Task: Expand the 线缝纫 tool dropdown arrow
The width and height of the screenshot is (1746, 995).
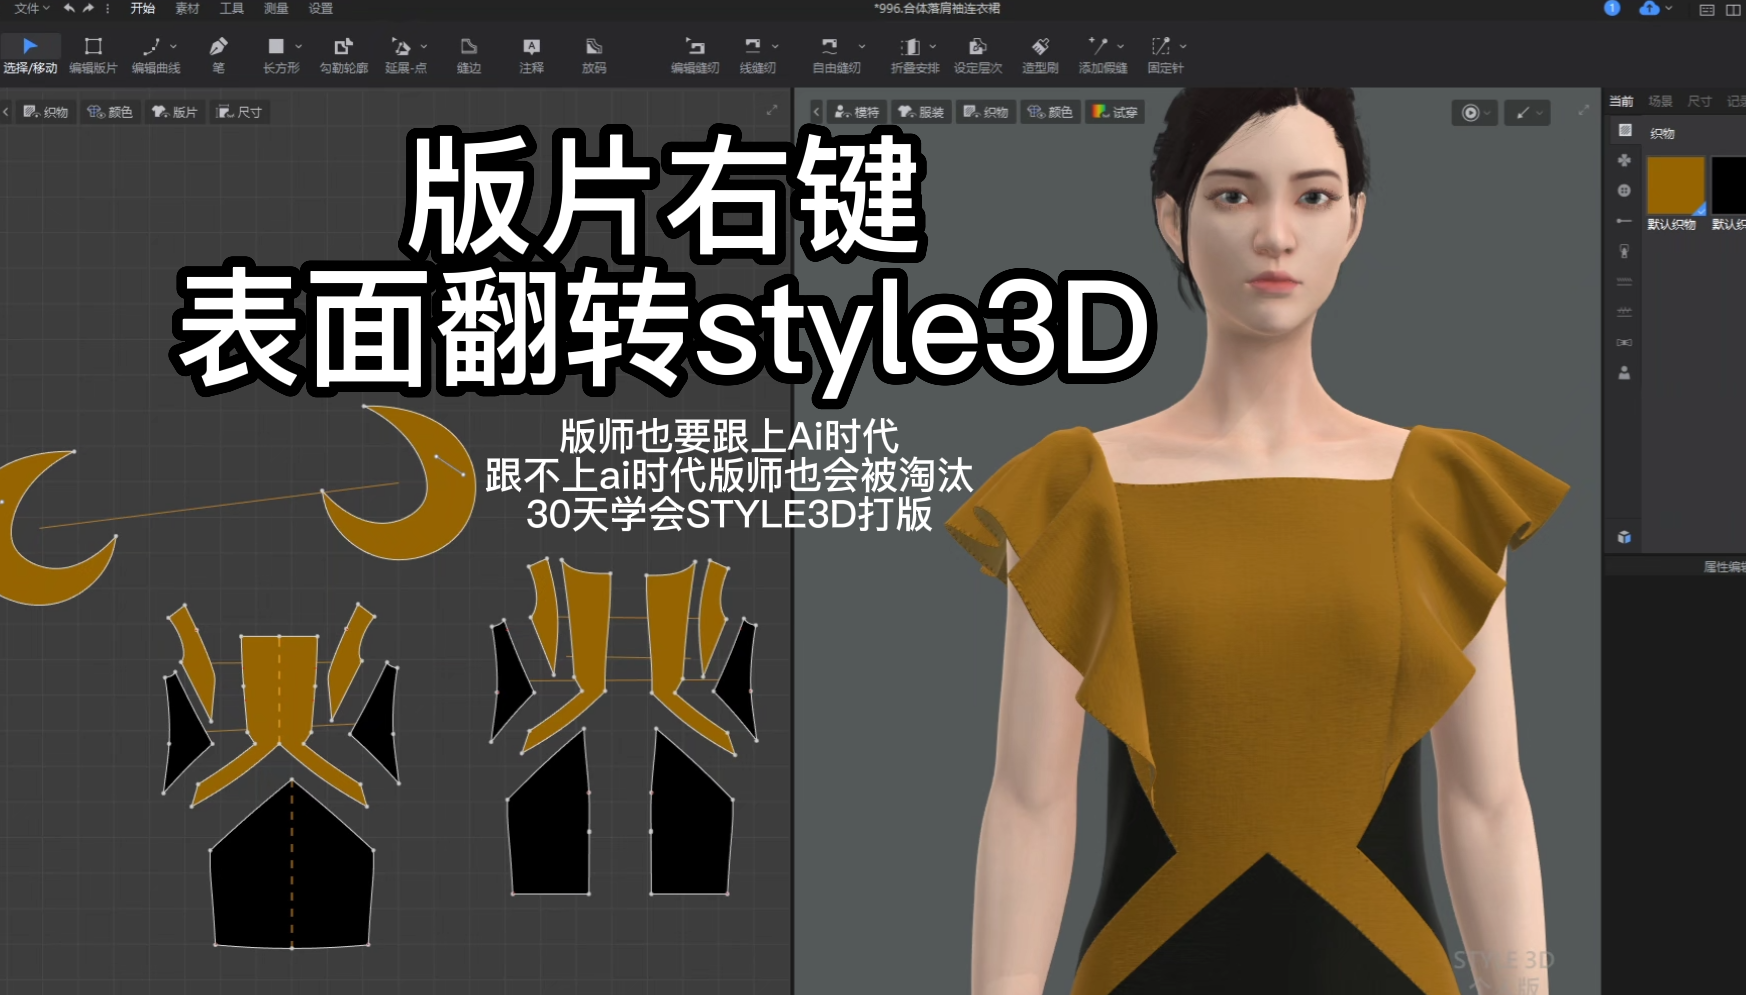Action: tap(775, 46)
